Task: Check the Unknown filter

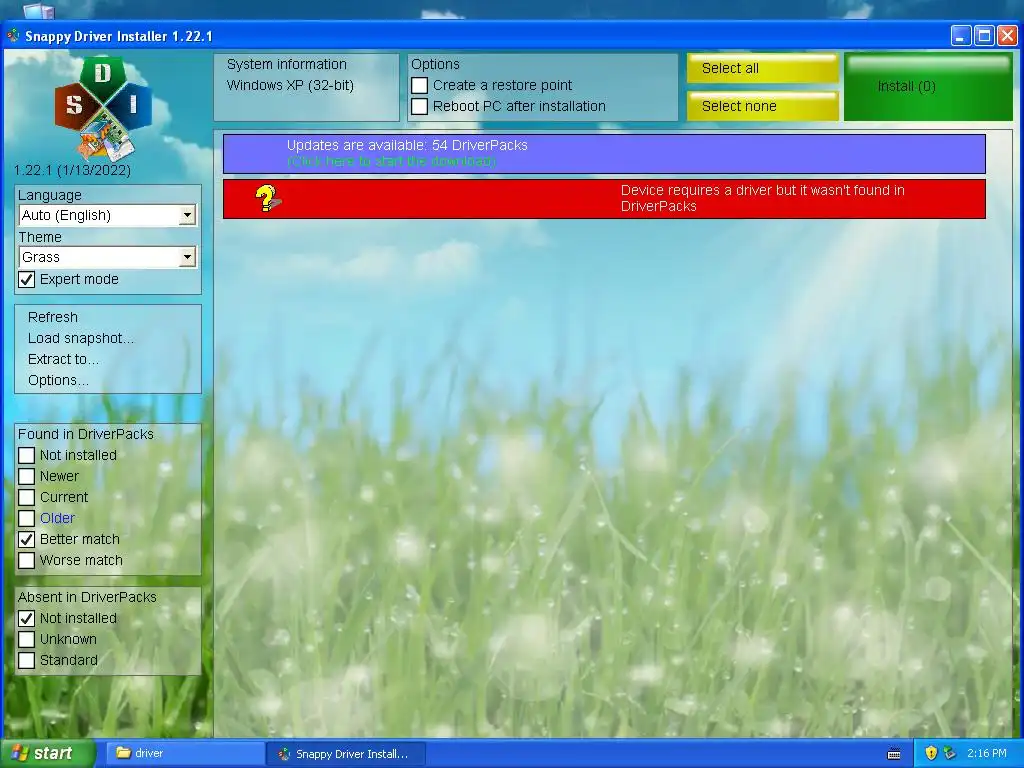Action: tap(27, 639)
